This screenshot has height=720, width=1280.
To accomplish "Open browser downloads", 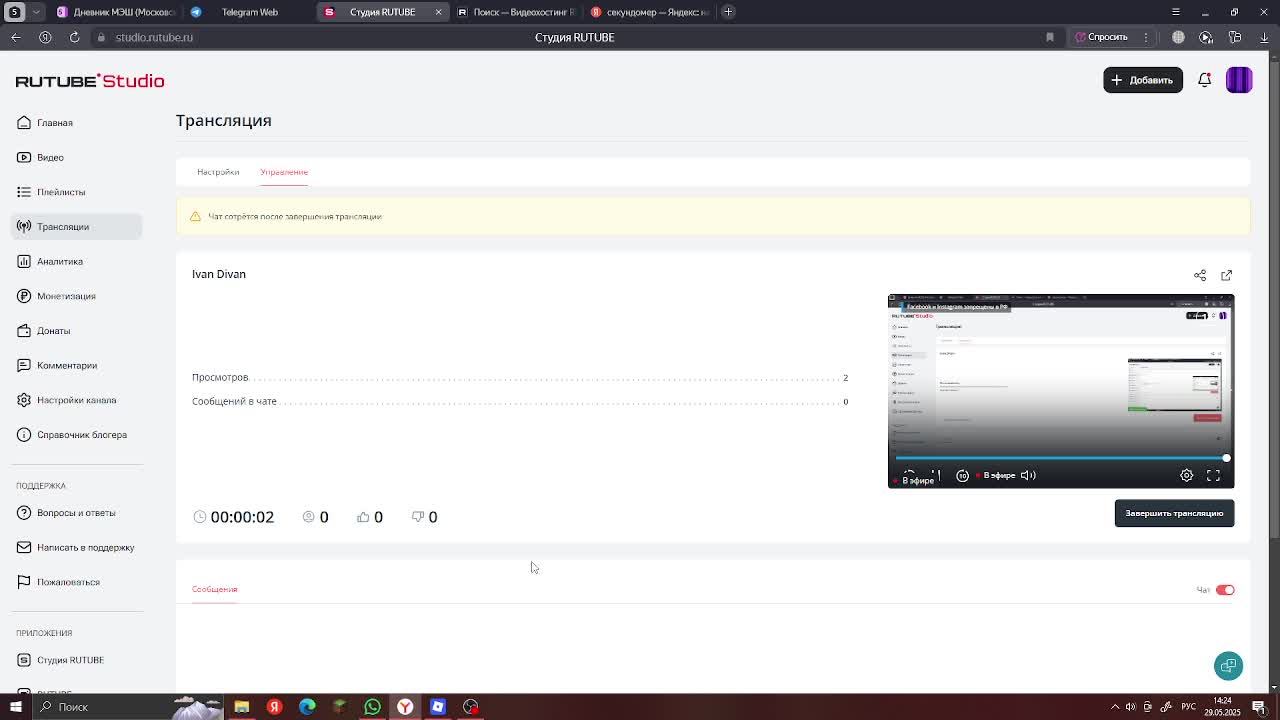I will coord(1264,37).
